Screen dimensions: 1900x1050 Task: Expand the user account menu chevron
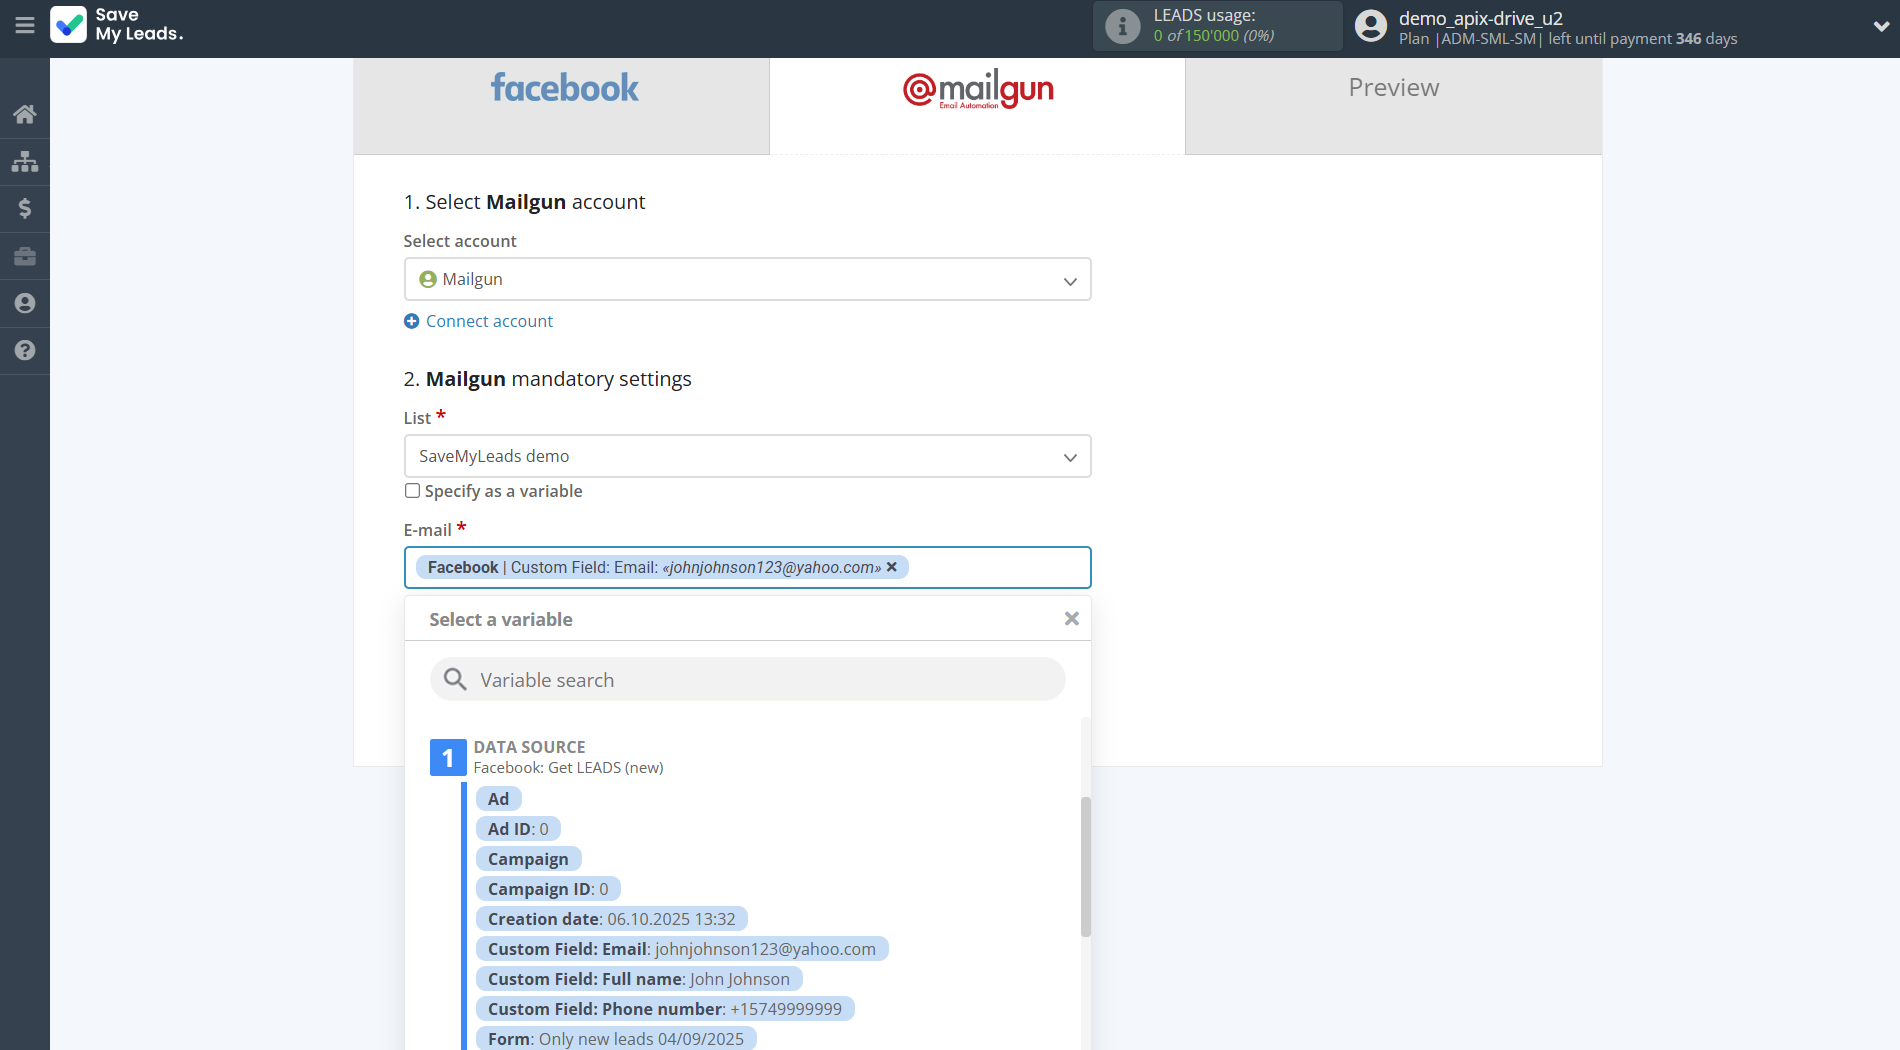[1880, 27]
